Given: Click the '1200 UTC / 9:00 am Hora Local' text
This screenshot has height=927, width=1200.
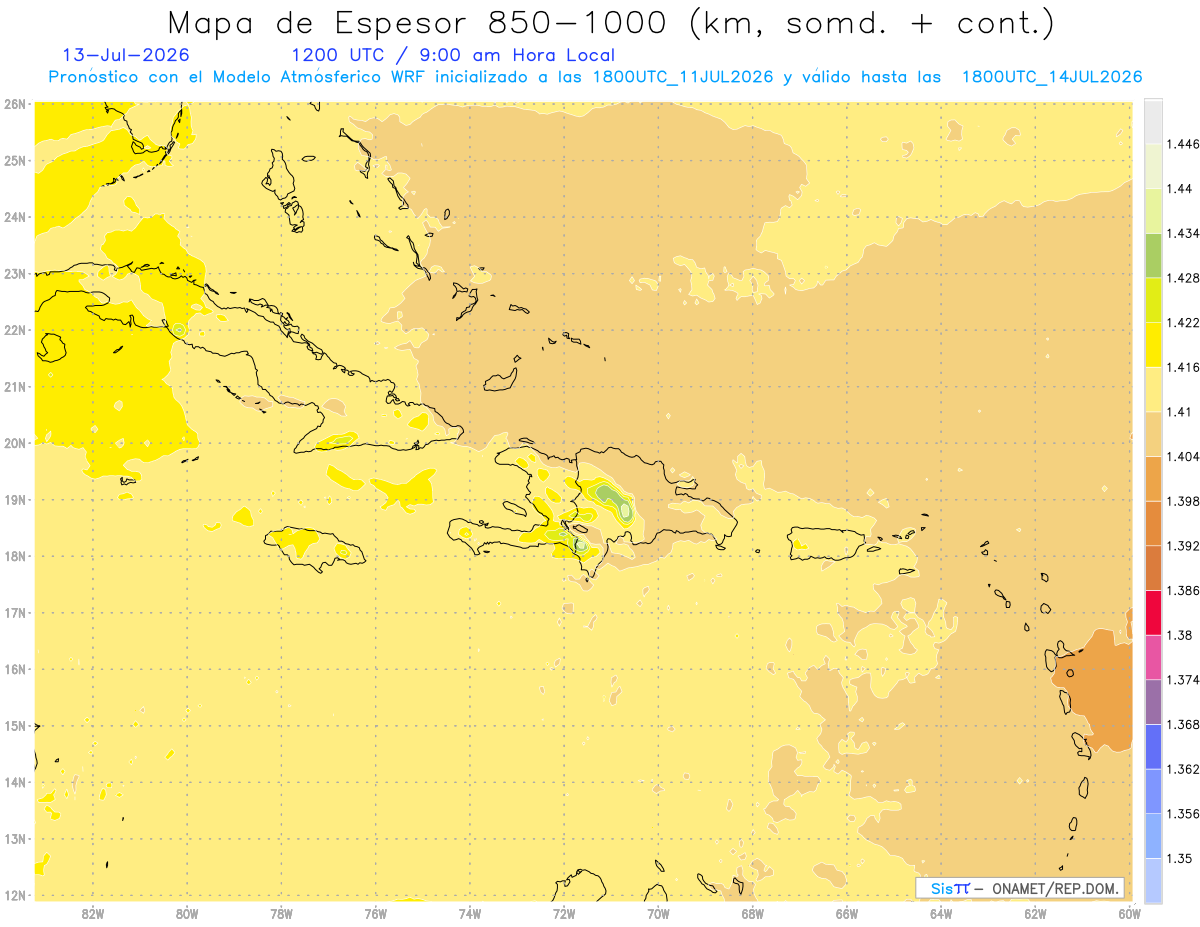Looking at the screenshot, I should click(453, 55).
